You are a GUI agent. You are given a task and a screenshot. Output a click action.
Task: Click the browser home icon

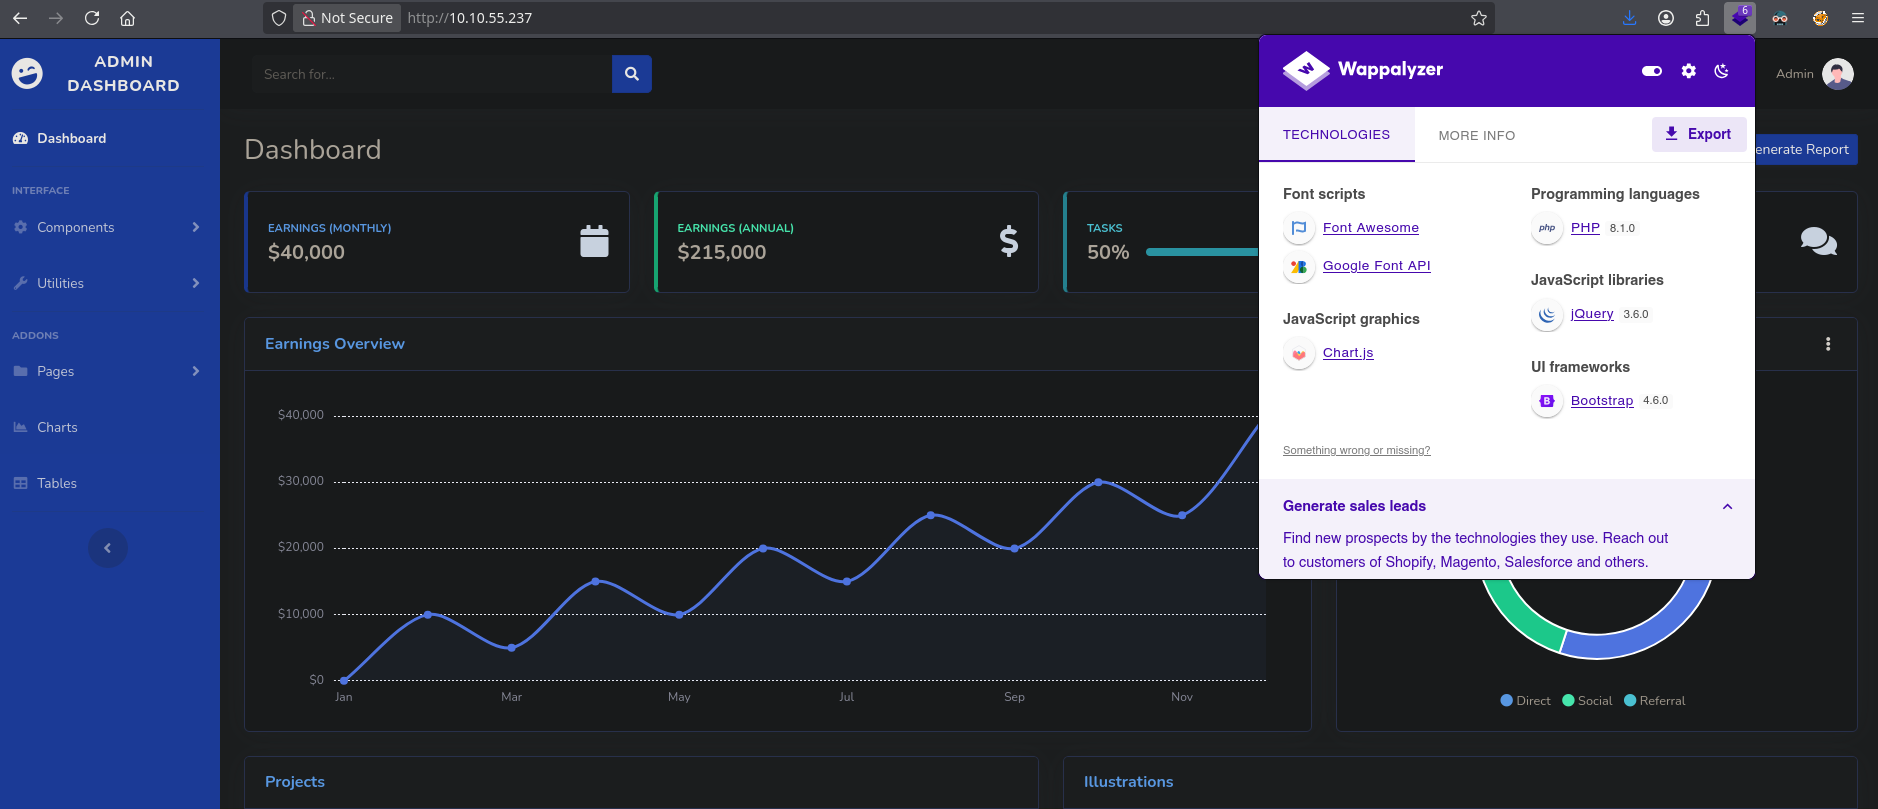(x=127, y=18)
